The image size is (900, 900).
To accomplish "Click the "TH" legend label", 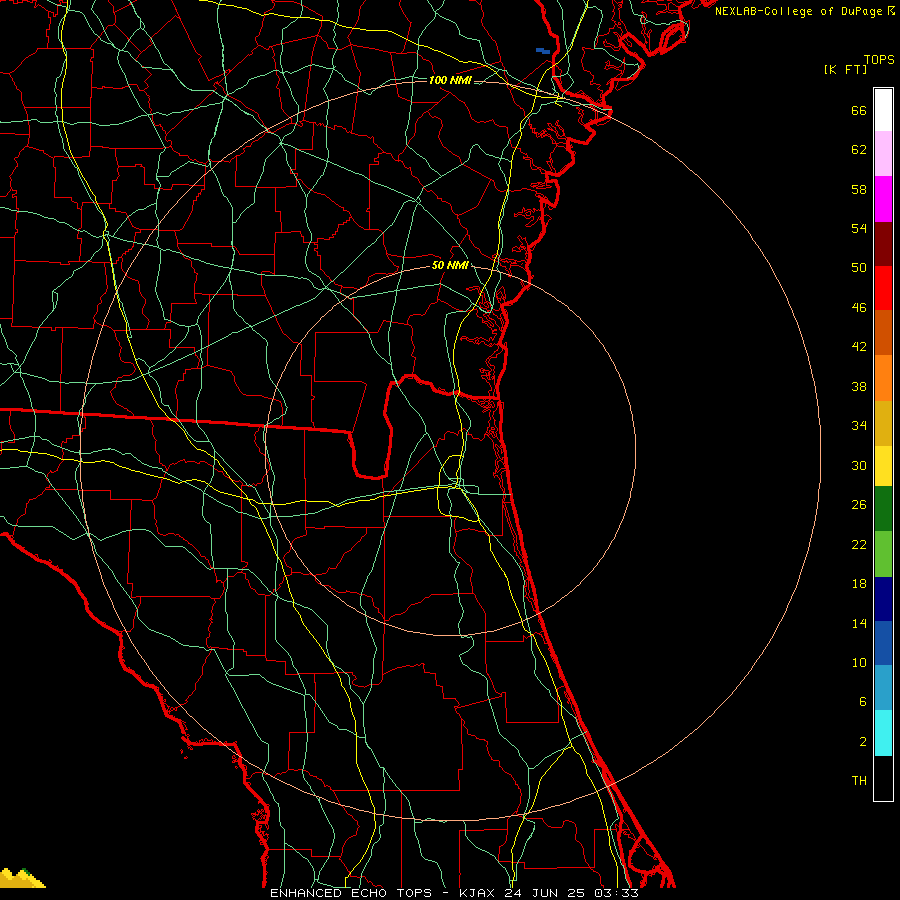I will tap(859, 781).
